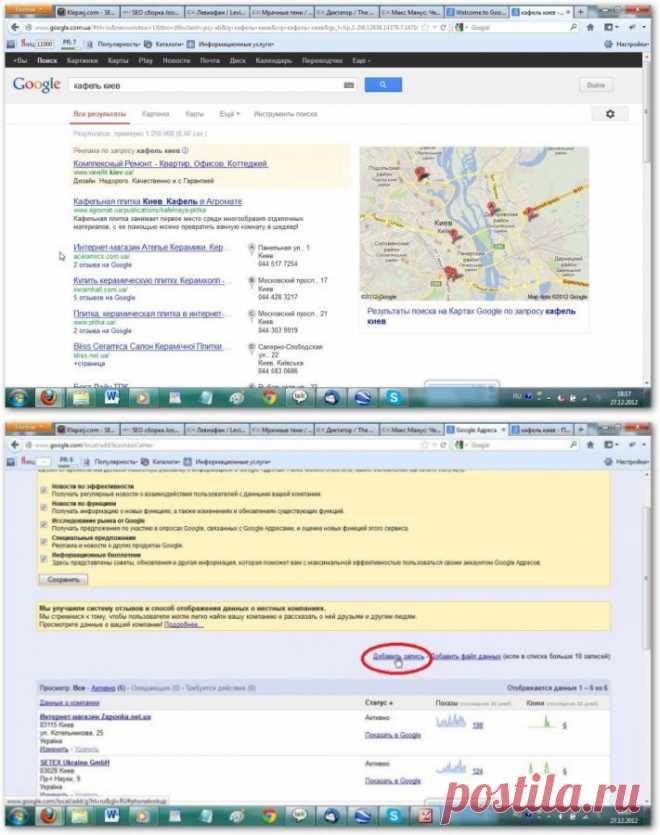This screenshot has width=660, height=835.
Task: Open the on-screen keyboard icon in Google search box
Action: [x=349, y=85]
